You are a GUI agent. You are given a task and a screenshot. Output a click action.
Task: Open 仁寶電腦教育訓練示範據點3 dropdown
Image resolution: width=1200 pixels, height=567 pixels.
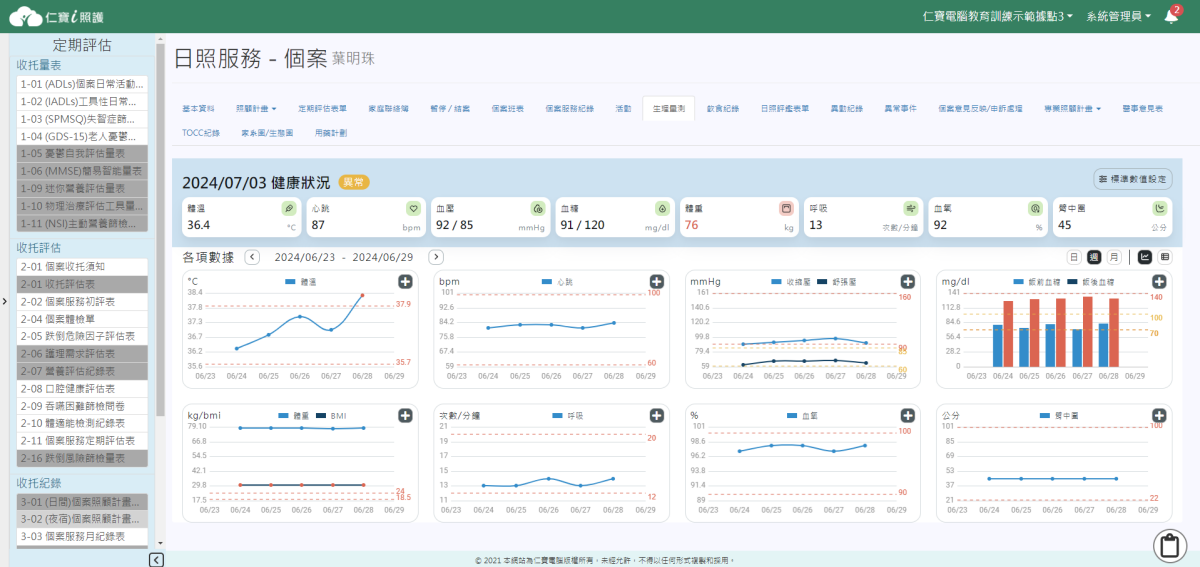click(x=997, y=16)
